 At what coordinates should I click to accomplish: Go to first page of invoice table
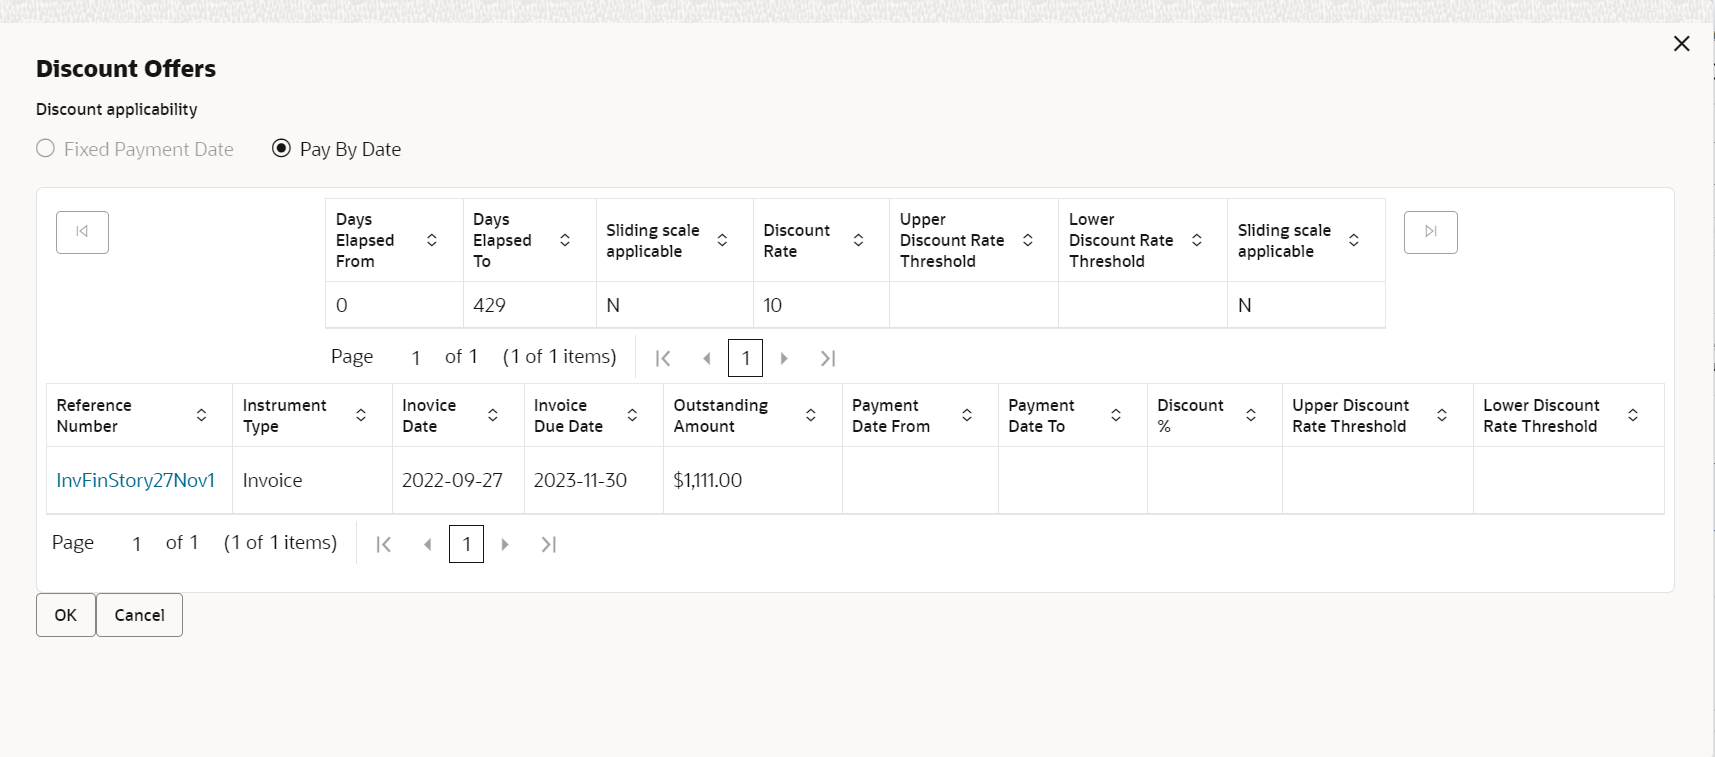pos(383,544)
